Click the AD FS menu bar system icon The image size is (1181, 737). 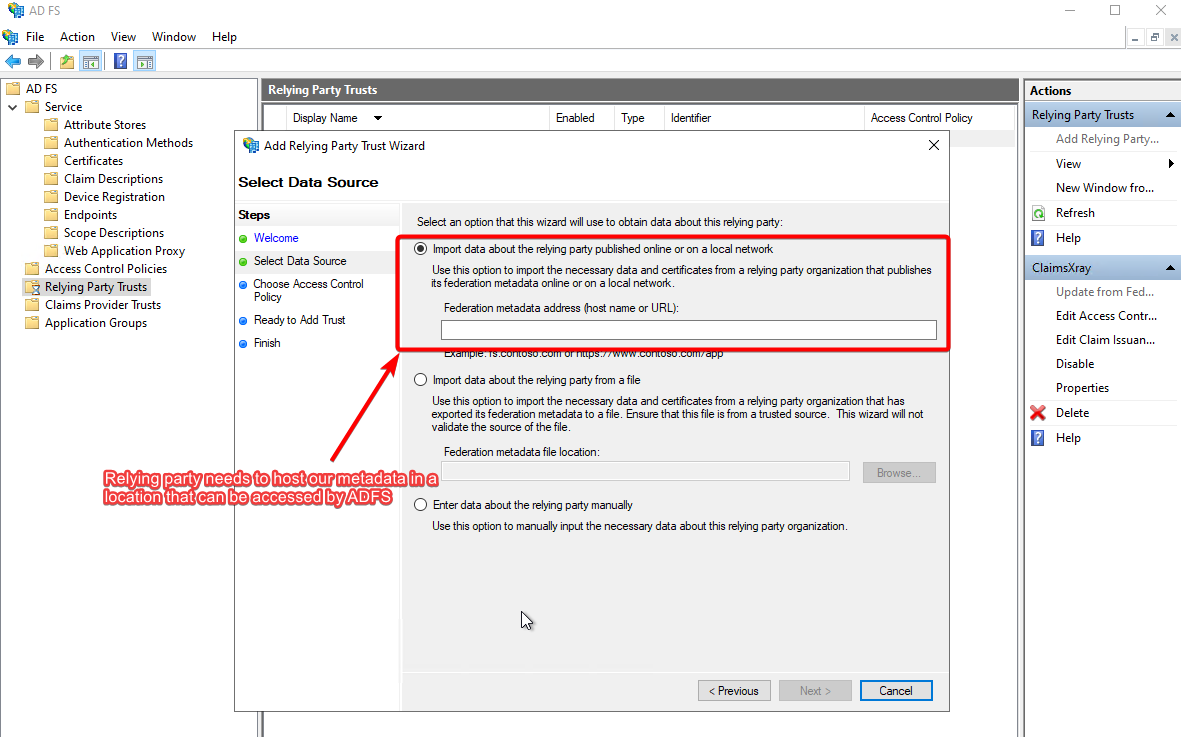(x=11, y=37)
